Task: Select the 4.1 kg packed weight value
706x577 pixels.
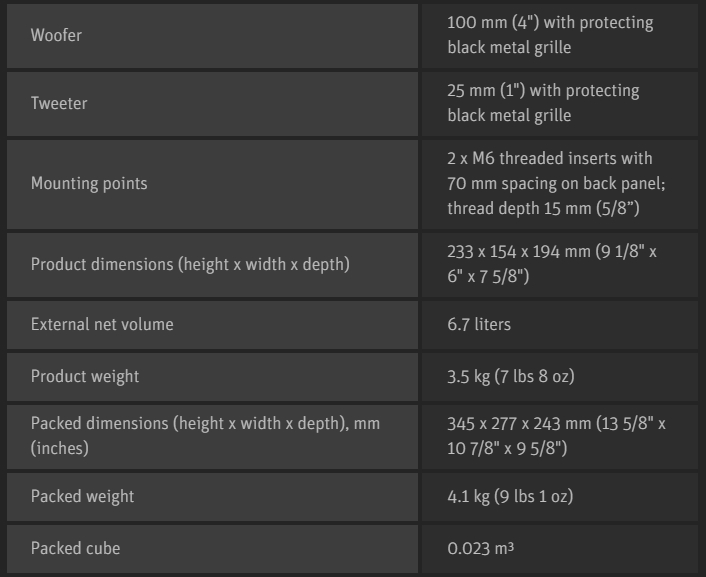Action: click(510, 496)
